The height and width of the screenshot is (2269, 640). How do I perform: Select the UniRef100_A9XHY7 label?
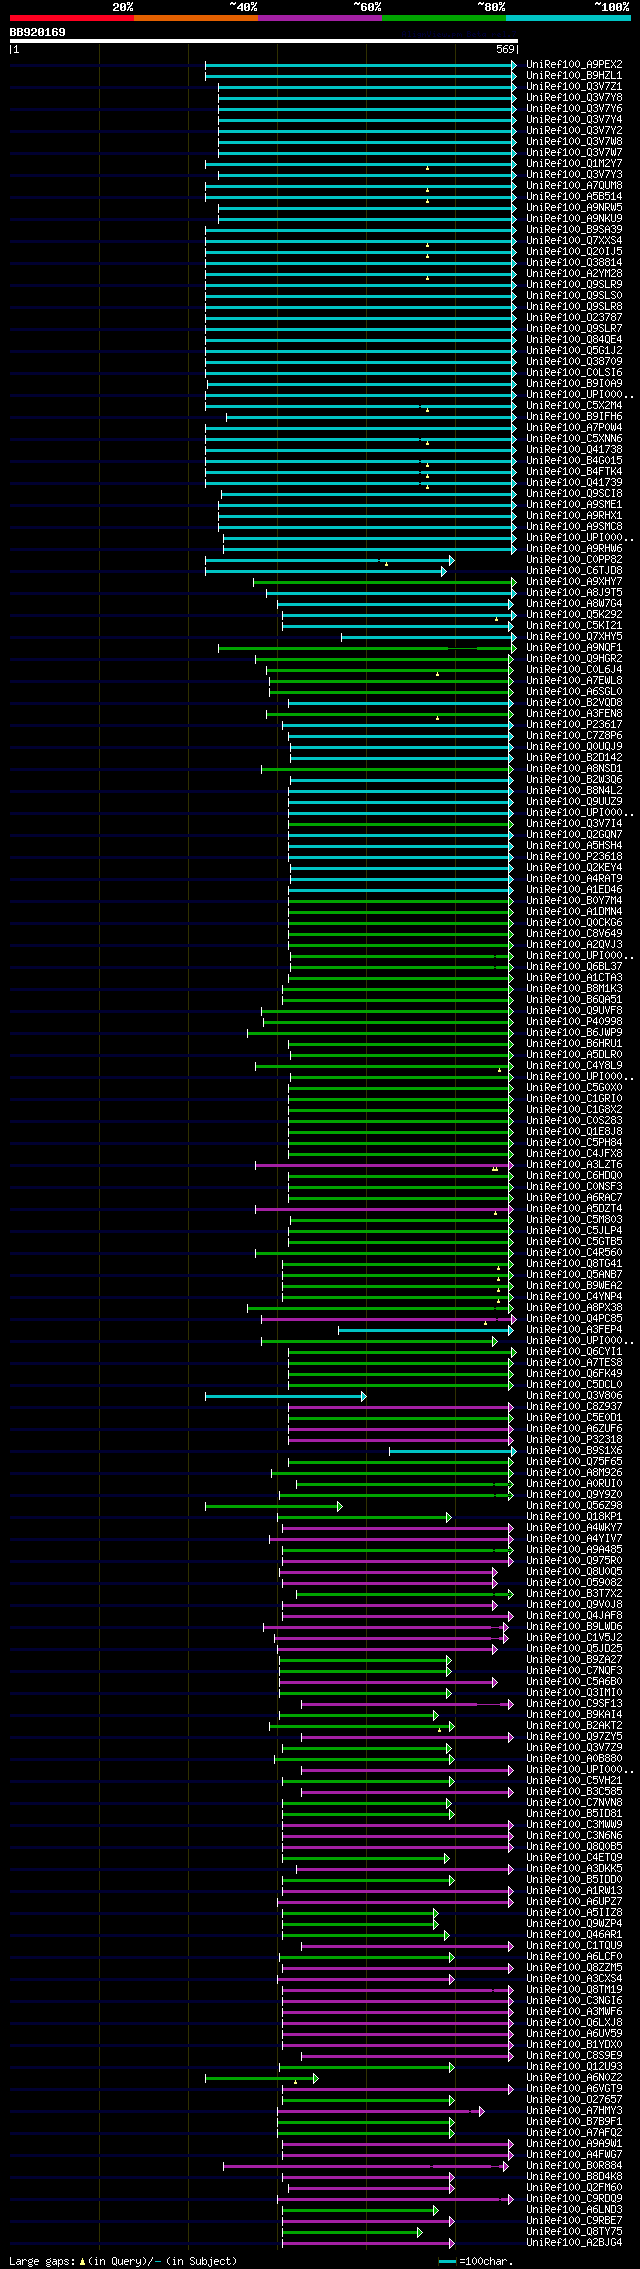574,581
